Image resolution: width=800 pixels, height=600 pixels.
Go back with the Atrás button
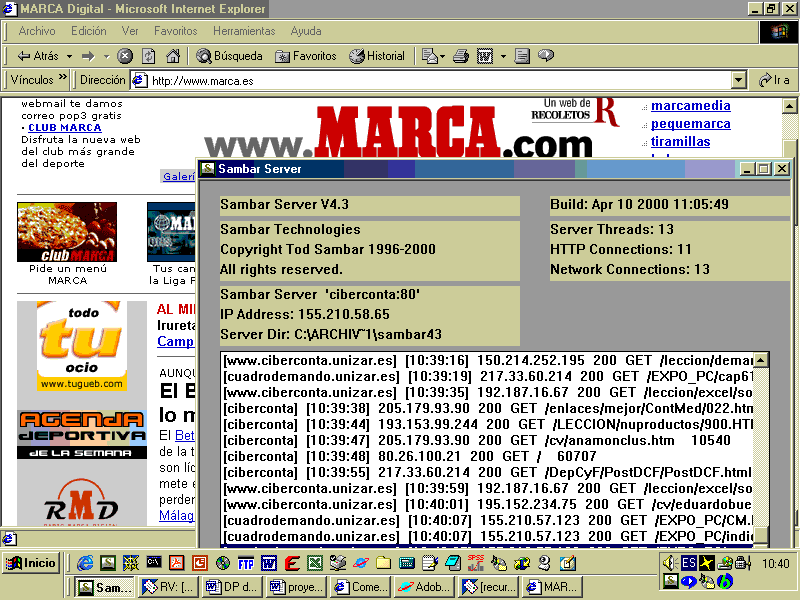click(38, 56)
